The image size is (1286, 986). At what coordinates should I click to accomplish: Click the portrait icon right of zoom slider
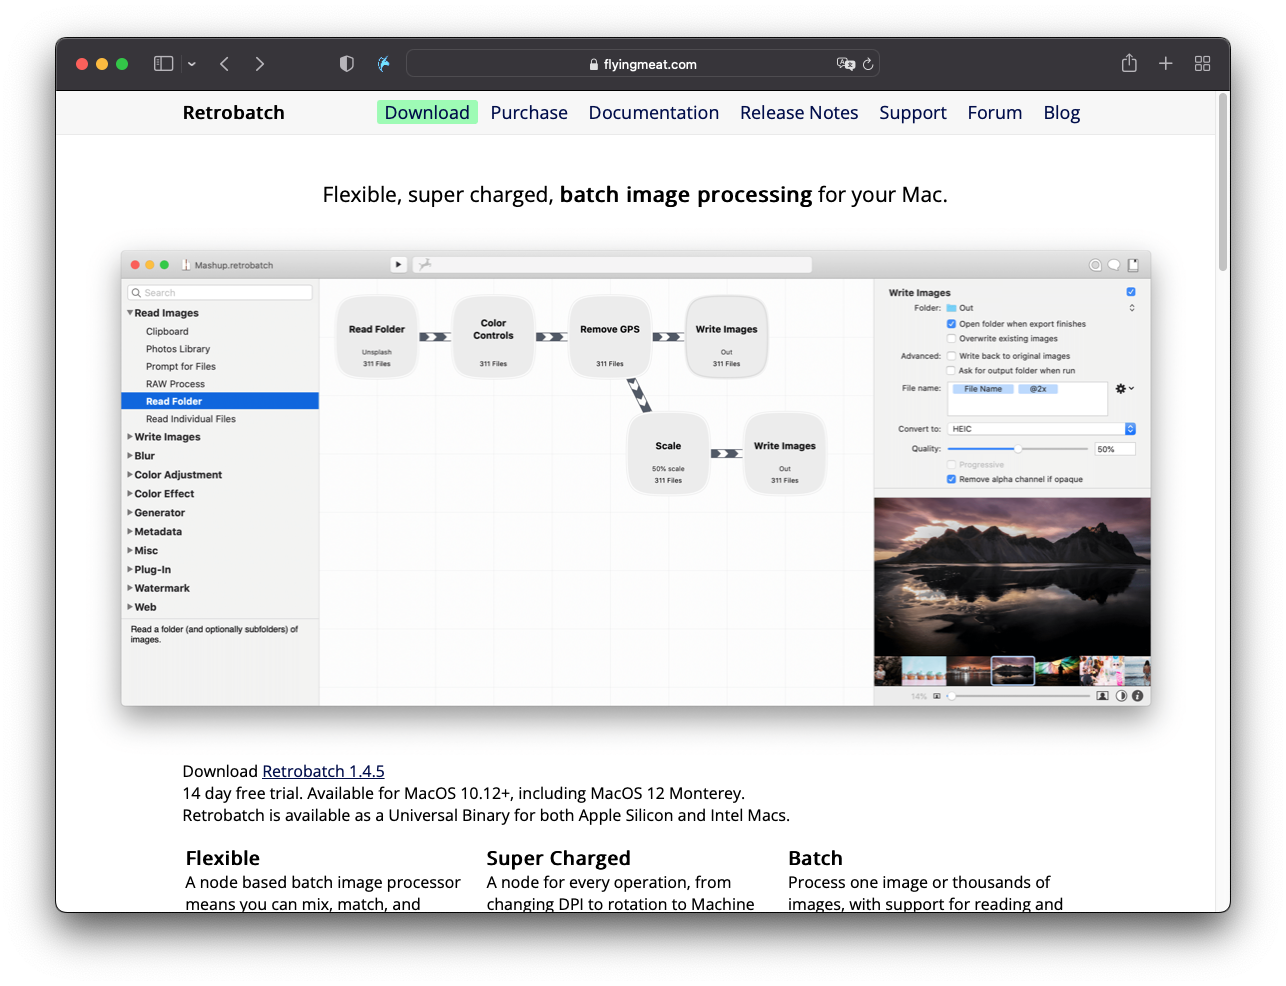tap(1102, 696)
